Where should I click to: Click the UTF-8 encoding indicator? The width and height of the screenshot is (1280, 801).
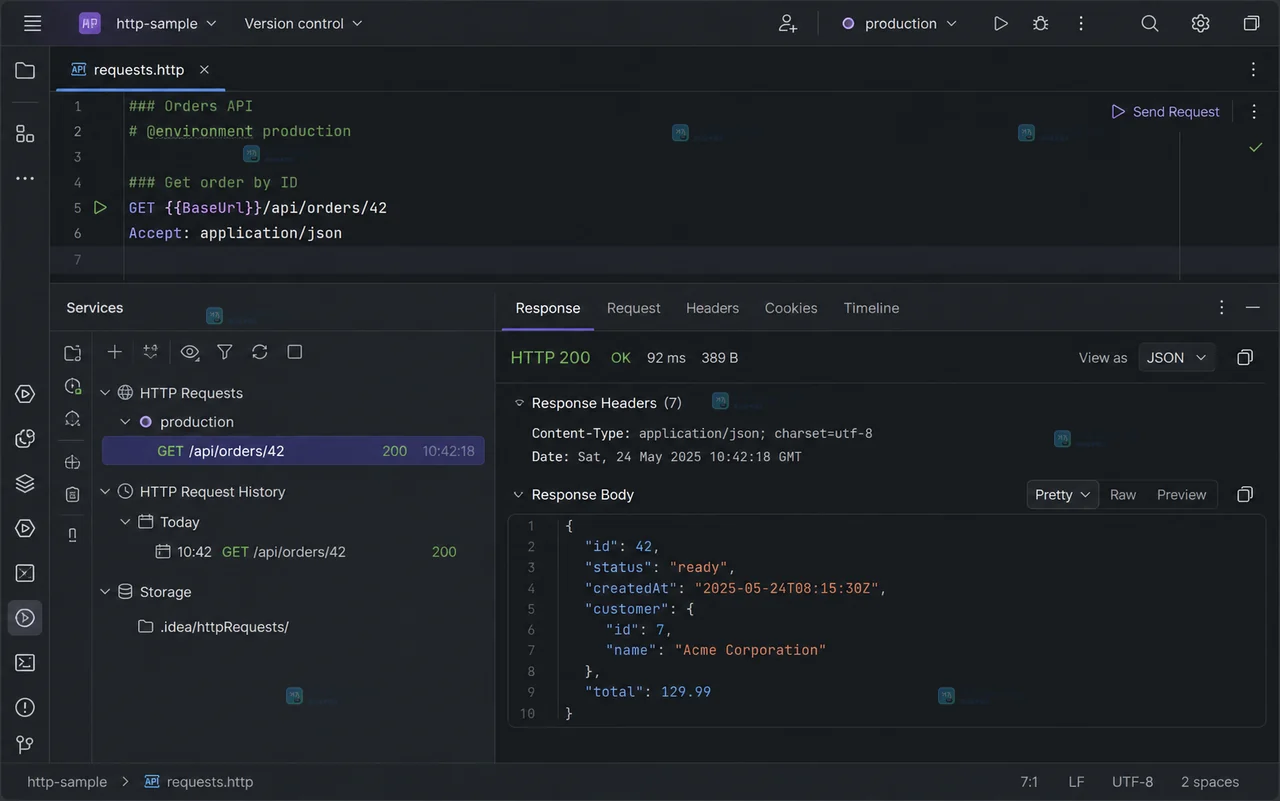click(1132, 782)
